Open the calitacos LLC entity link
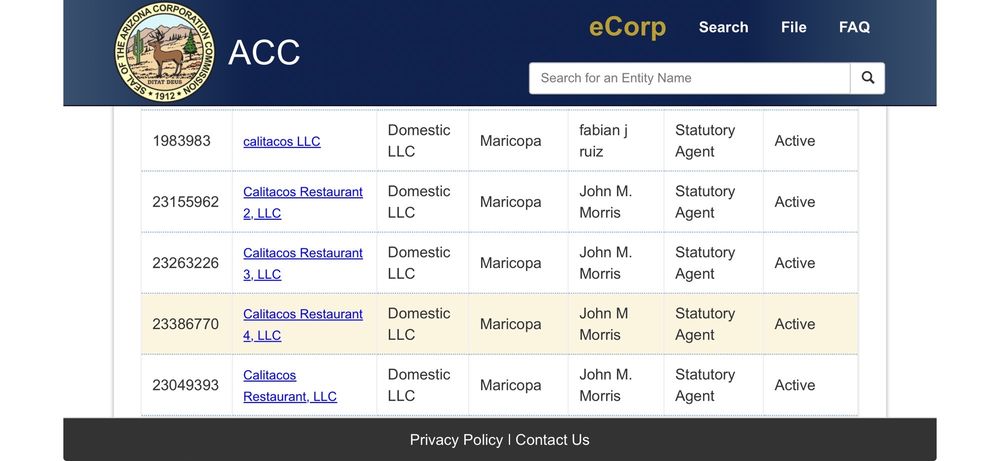The height and width of the screenshot is (461, 1000). pos(282,142)
